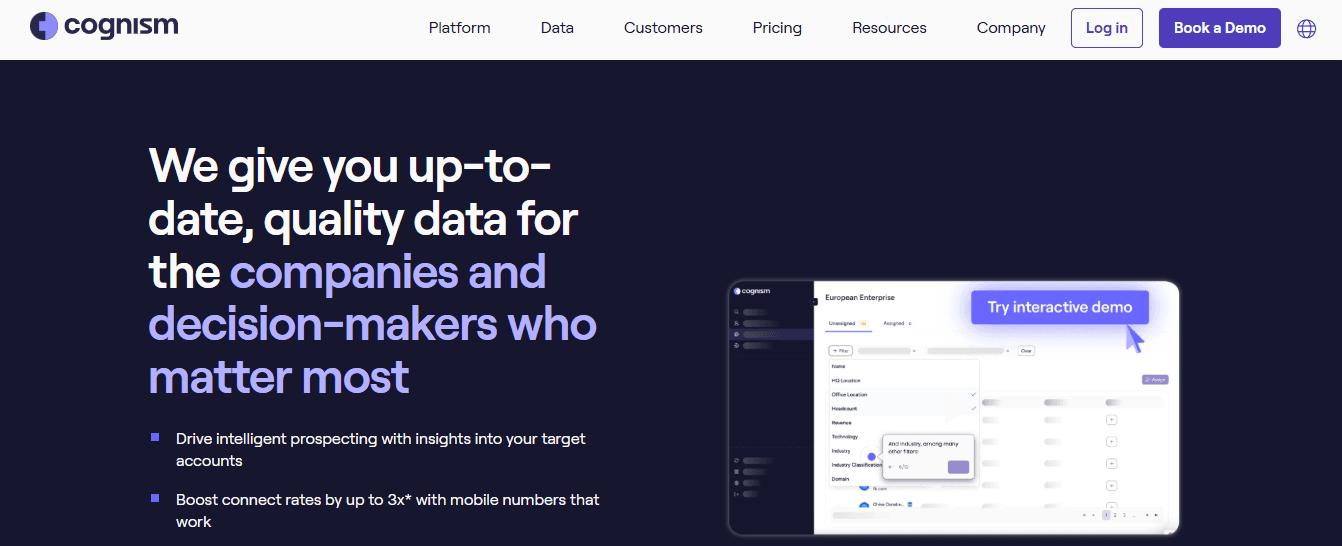Click the 'Boost connect rates' bullet text
The image size is (1342, 546).
coord(388,510)
